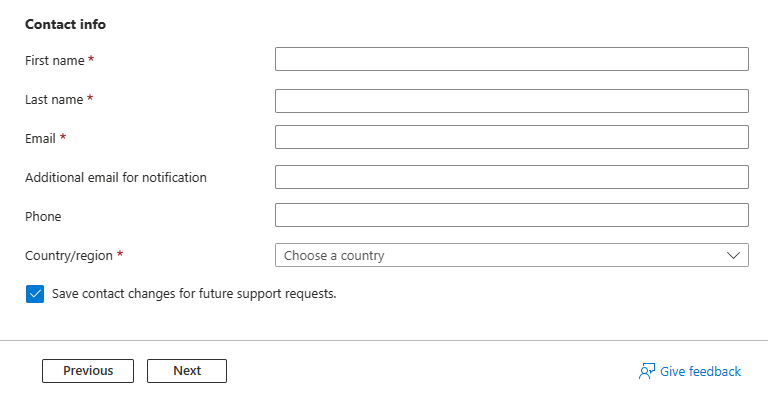The width and height of the screenshot is (773, 396).
Task: Select the Additional email for notification field
Action: point(512,177)
